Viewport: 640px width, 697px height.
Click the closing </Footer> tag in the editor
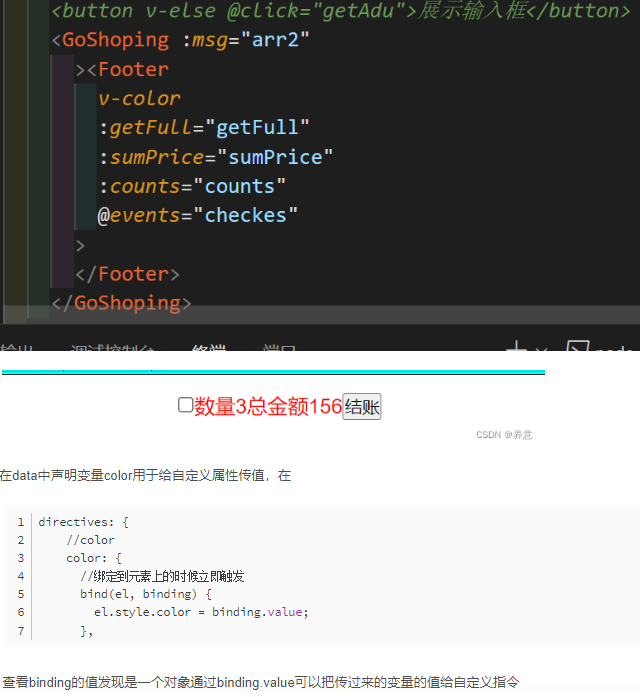127,274
